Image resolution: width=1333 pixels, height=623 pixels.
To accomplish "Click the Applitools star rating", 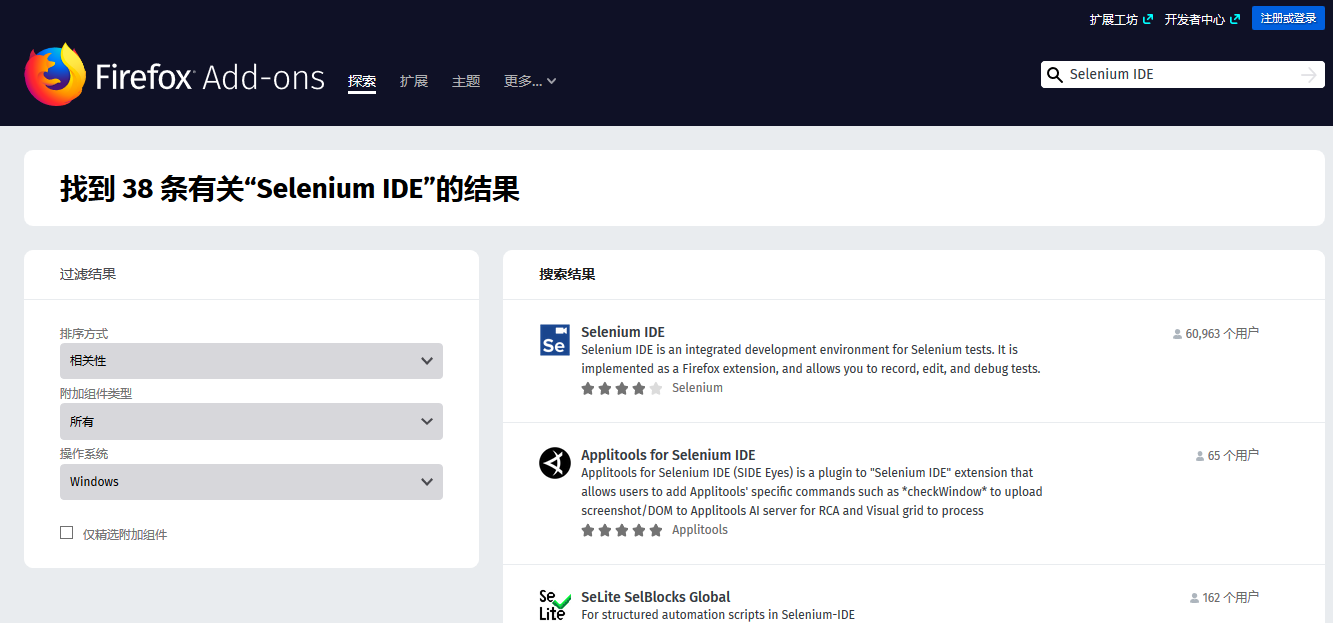I will 621,530.
